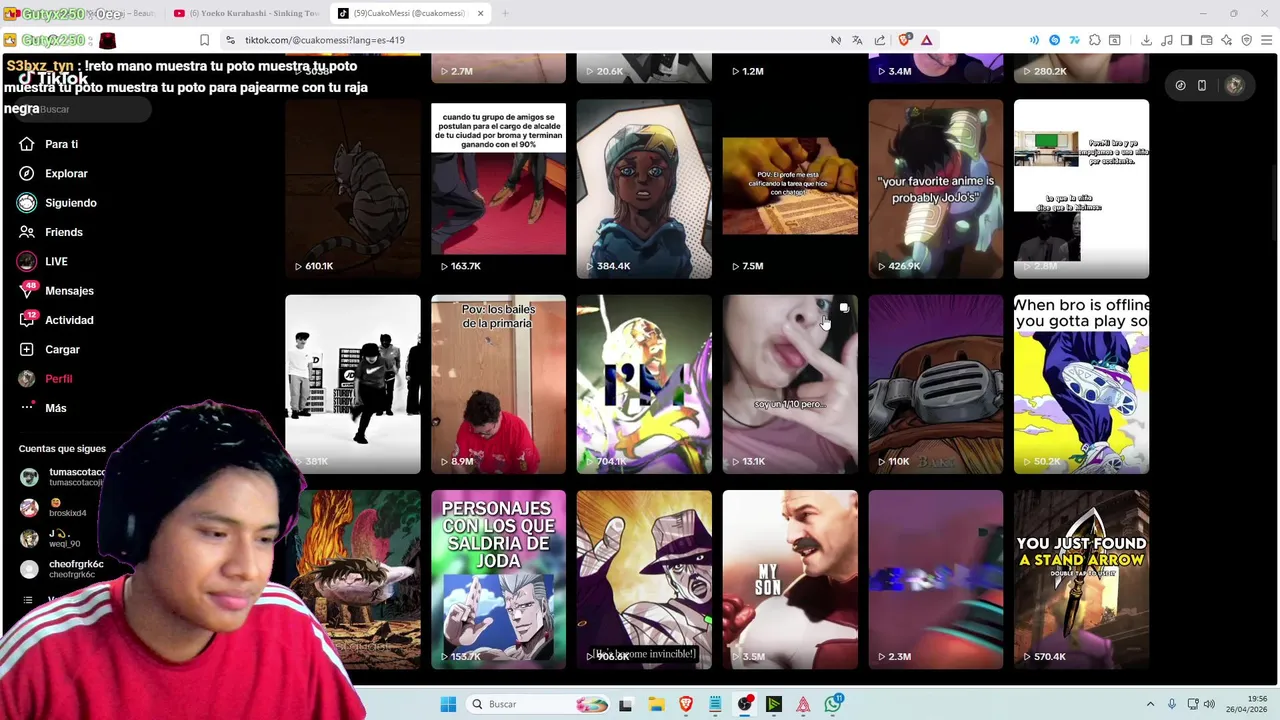Open WhatsApp from the taskbar
Viewport: 1280px width, 720px height.
click(x=833, y=704)
